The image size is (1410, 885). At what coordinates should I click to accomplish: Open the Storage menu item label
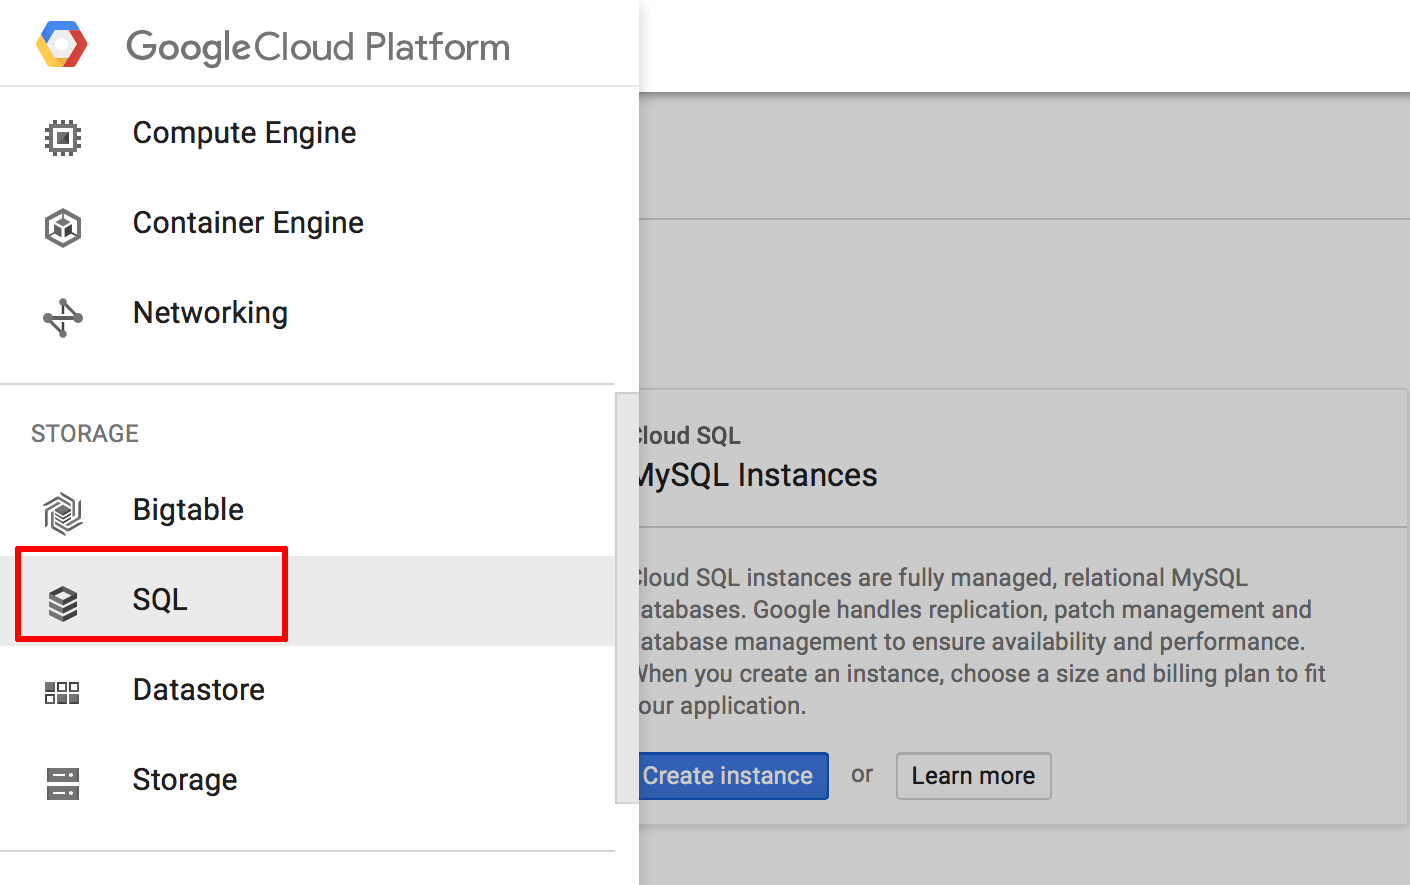pyautogui.click(x=185, y=780)
